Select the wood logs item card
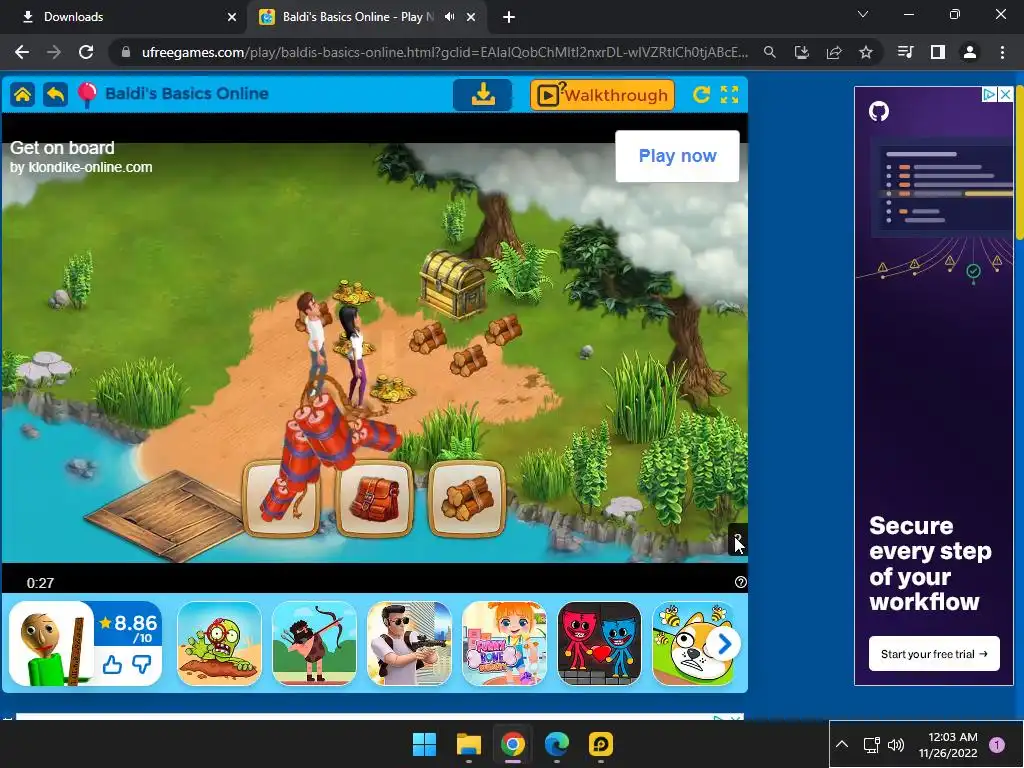1024x768 pixels. (467, 498)
